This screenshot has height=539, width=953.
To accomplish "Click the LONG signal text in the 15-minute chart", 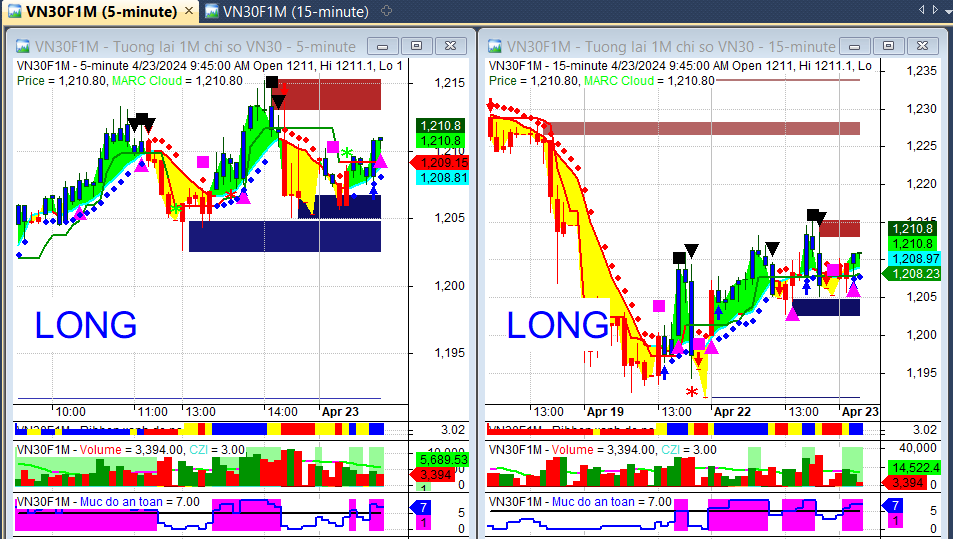I will pos(557,325).
